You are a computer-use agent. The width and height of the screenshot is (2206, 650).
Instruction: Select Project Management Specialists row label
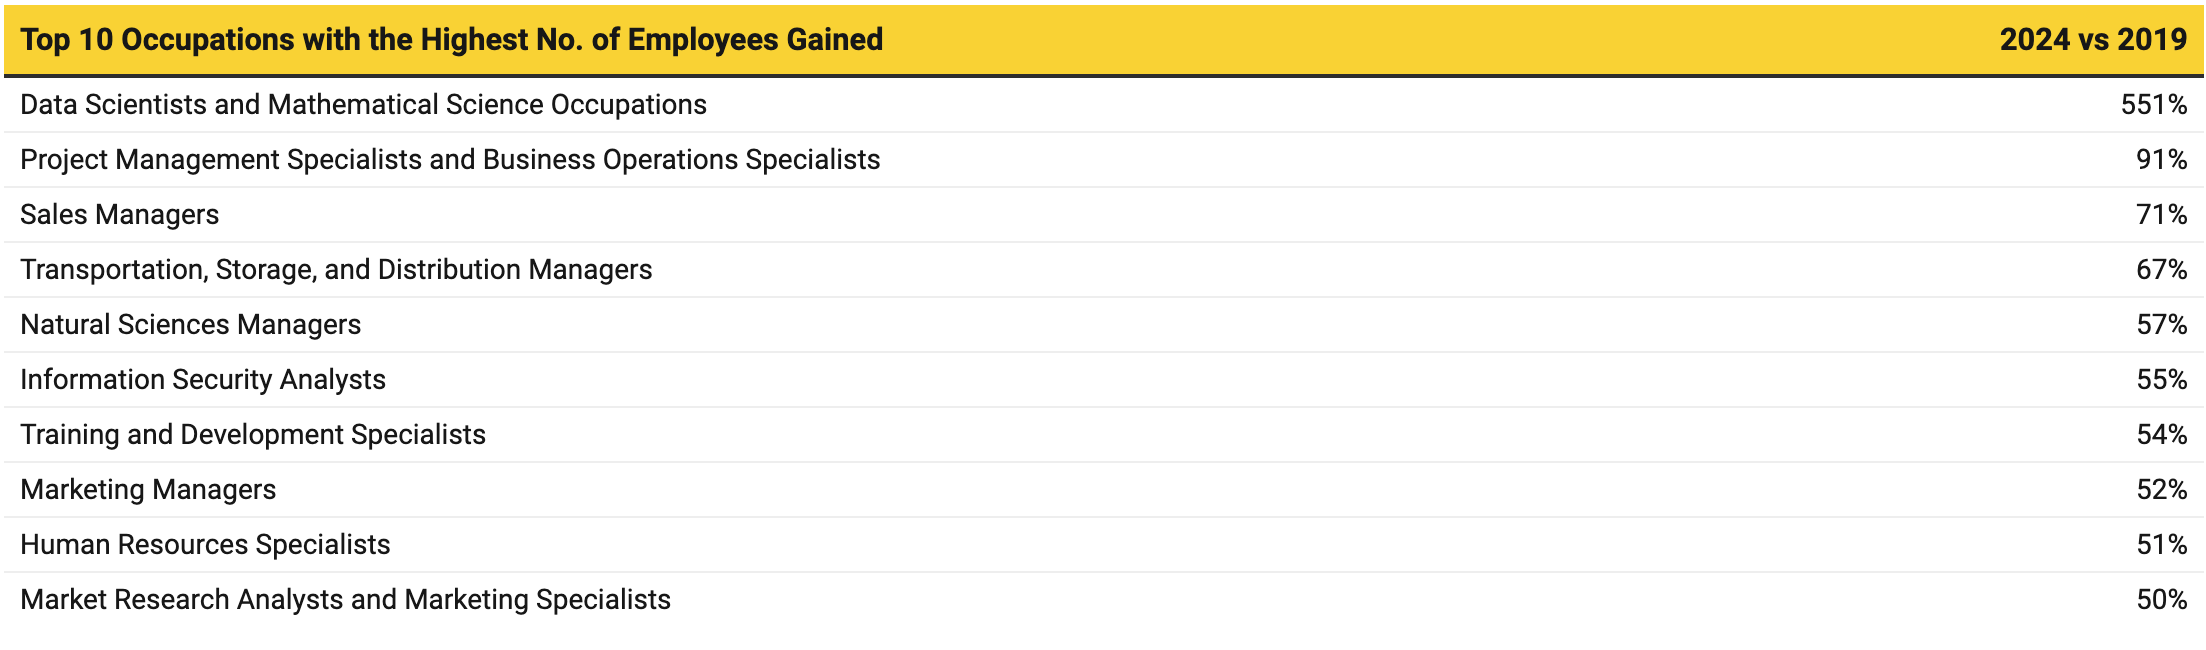pyautogui.click(x=450, y=160)
